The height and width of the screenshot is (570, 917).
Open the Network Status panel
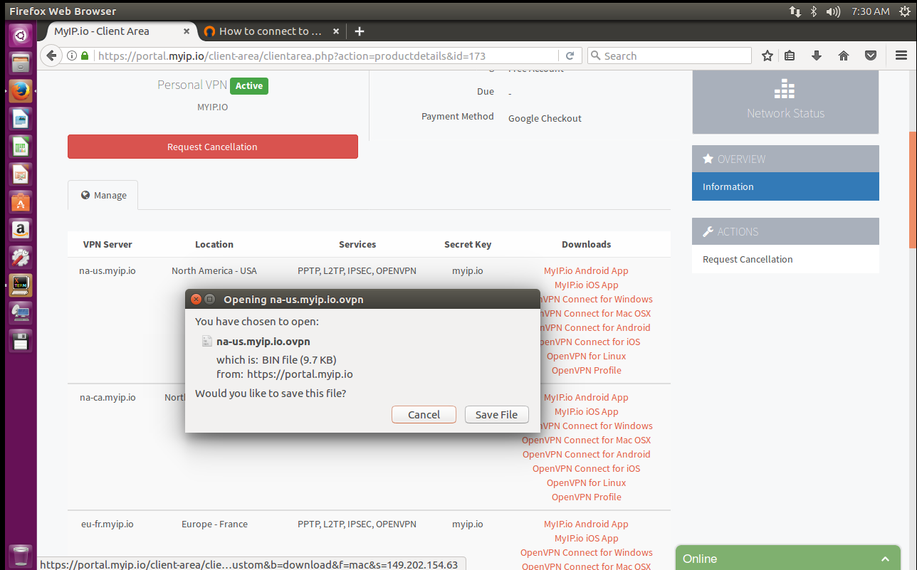coord(785,102)
